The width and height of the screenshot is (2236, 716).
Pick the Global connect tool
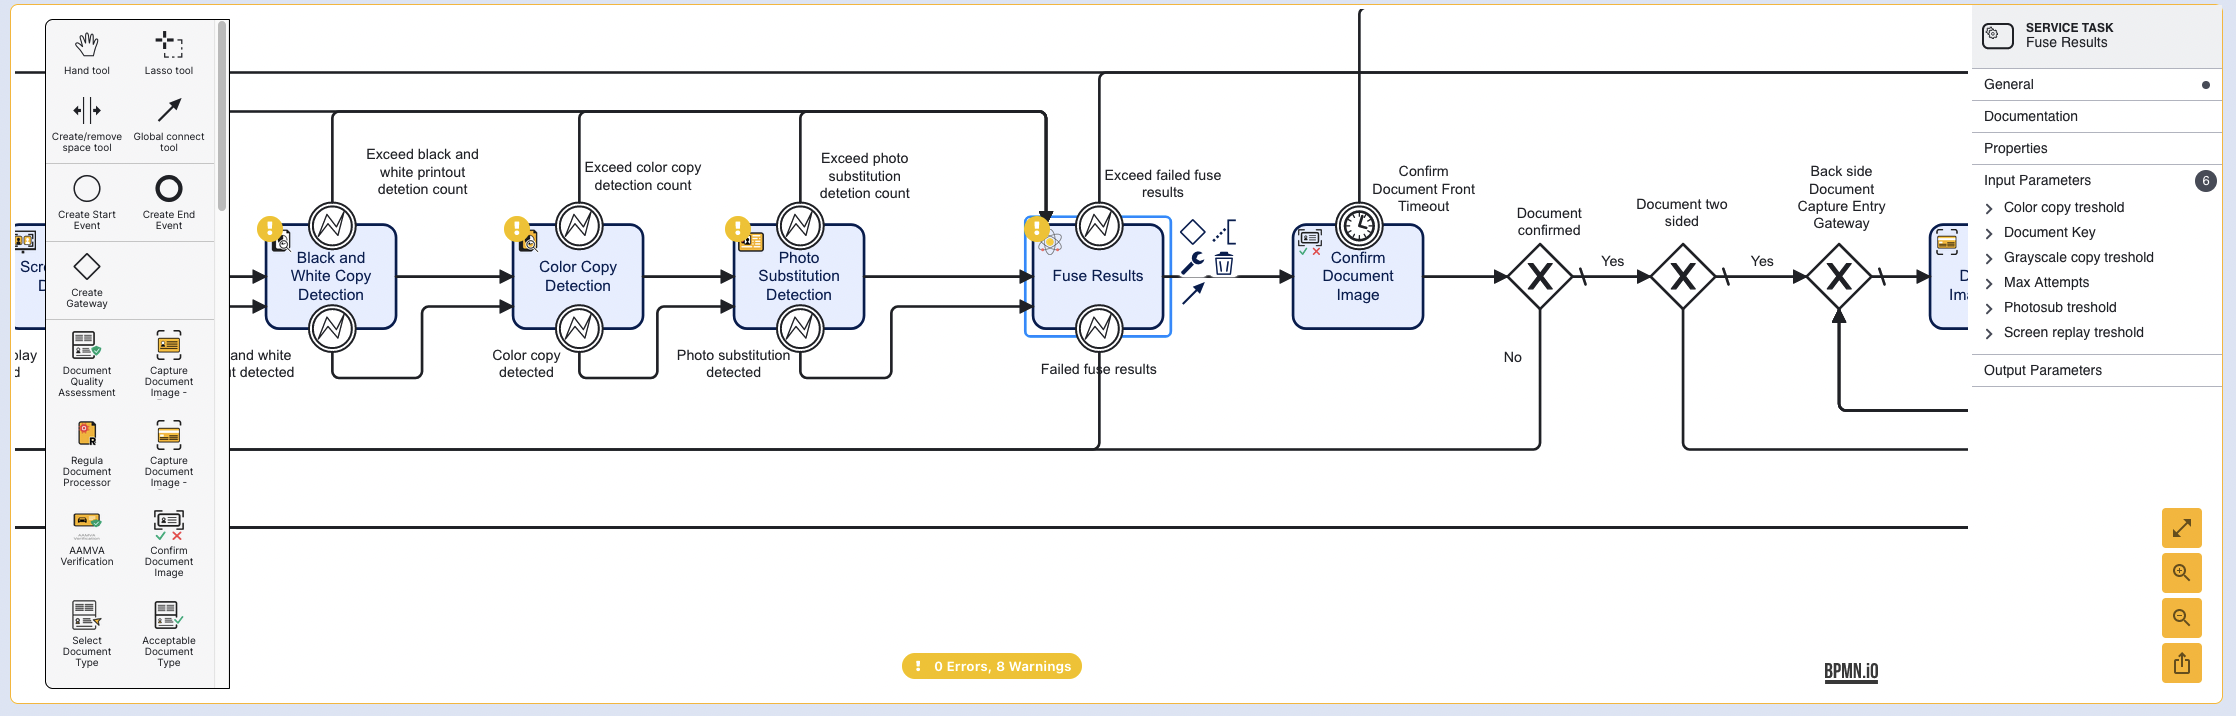tap(169, 110)
